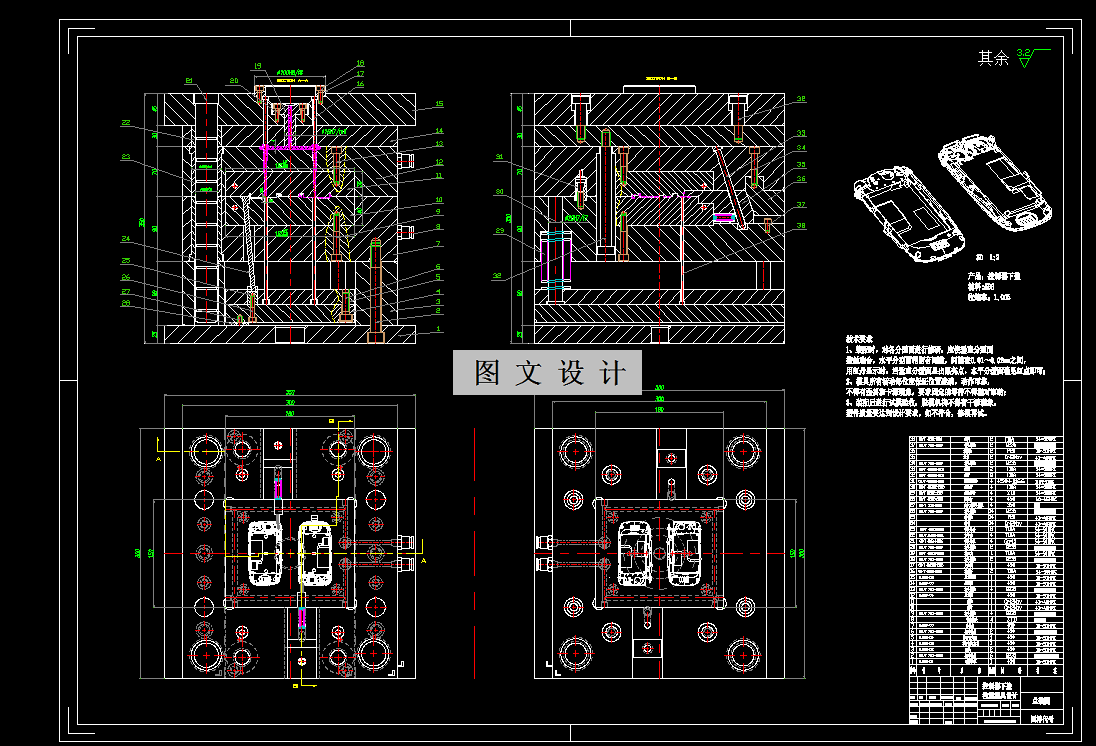Click part callout 3
Image resolution: width=1096 pixels, height=746 pixels.
point(438,302)
